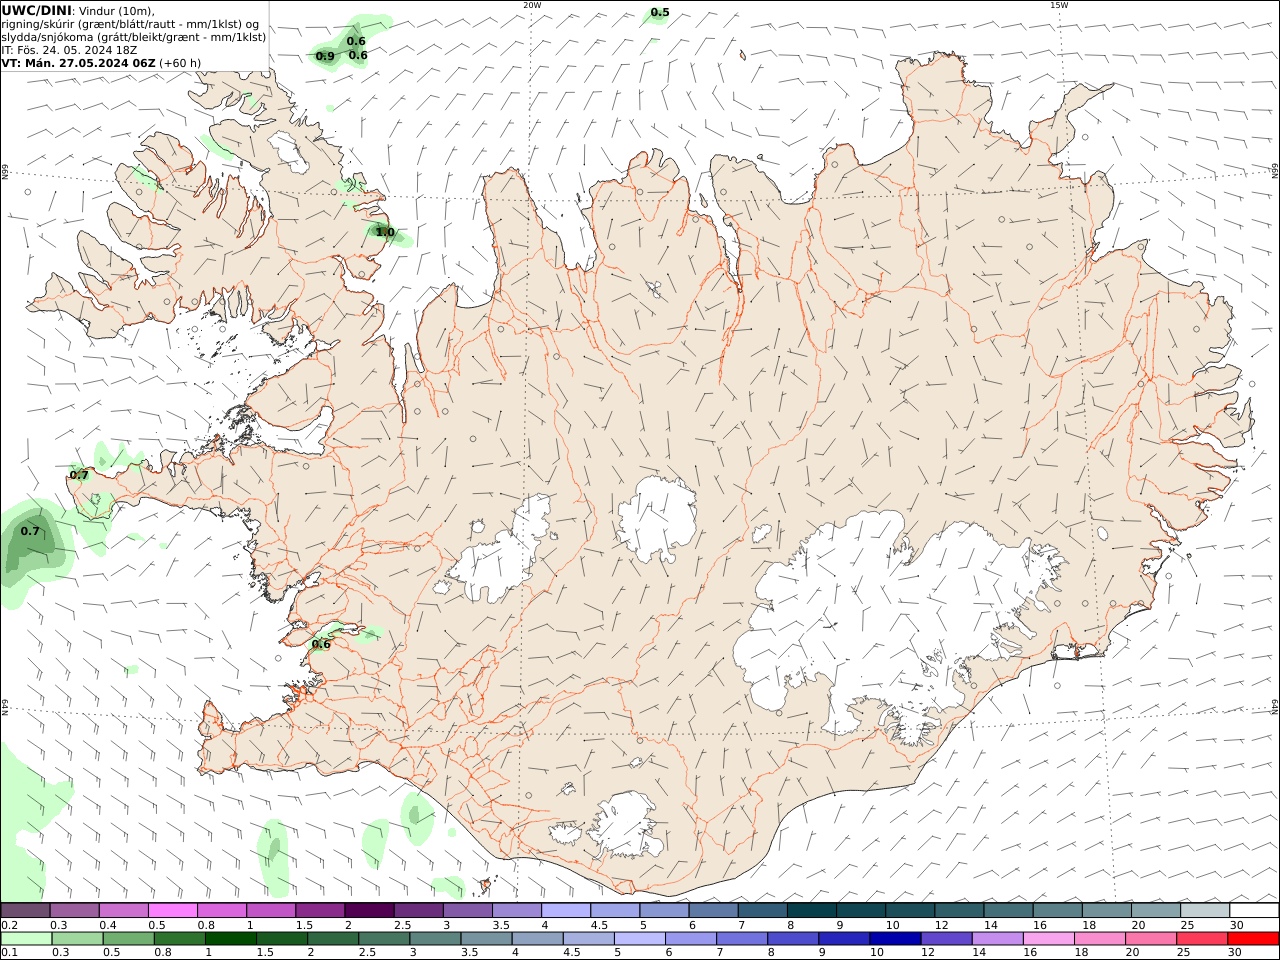Pick the bright magenta 0.5 swatch in the upper legend row
The height and width of the screenshot is (960, 1280).
[x=172, y=910]
